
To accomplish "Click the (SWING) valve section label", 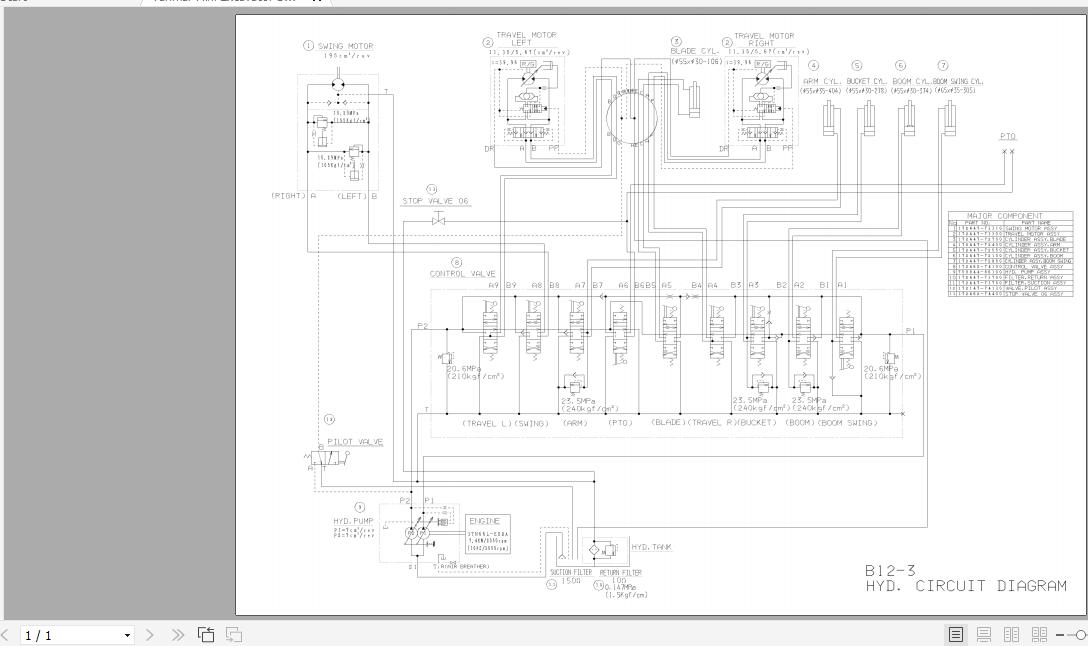I will (x=532, y=423).
